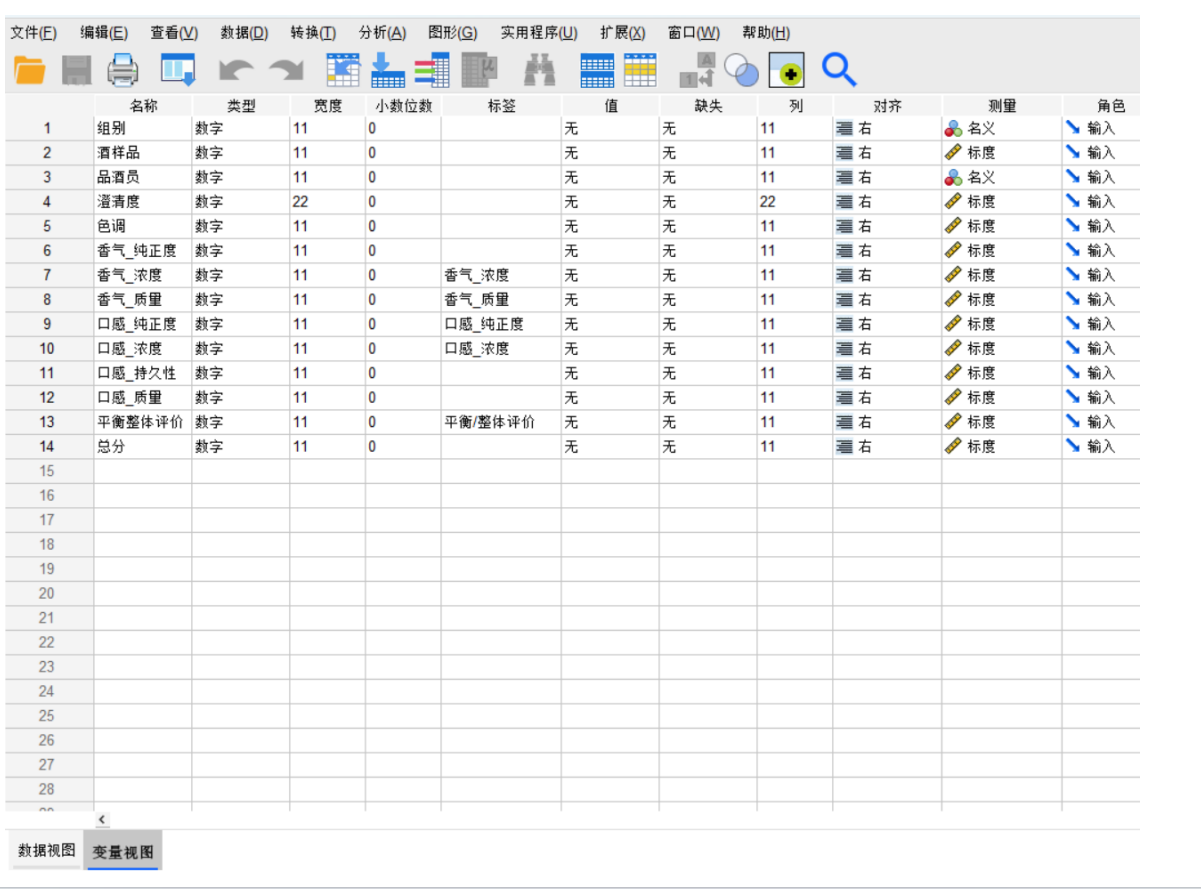Click the 小数位数 column header
The image size is (1201, 889).
pyautogui.click(x=403, y=105)
